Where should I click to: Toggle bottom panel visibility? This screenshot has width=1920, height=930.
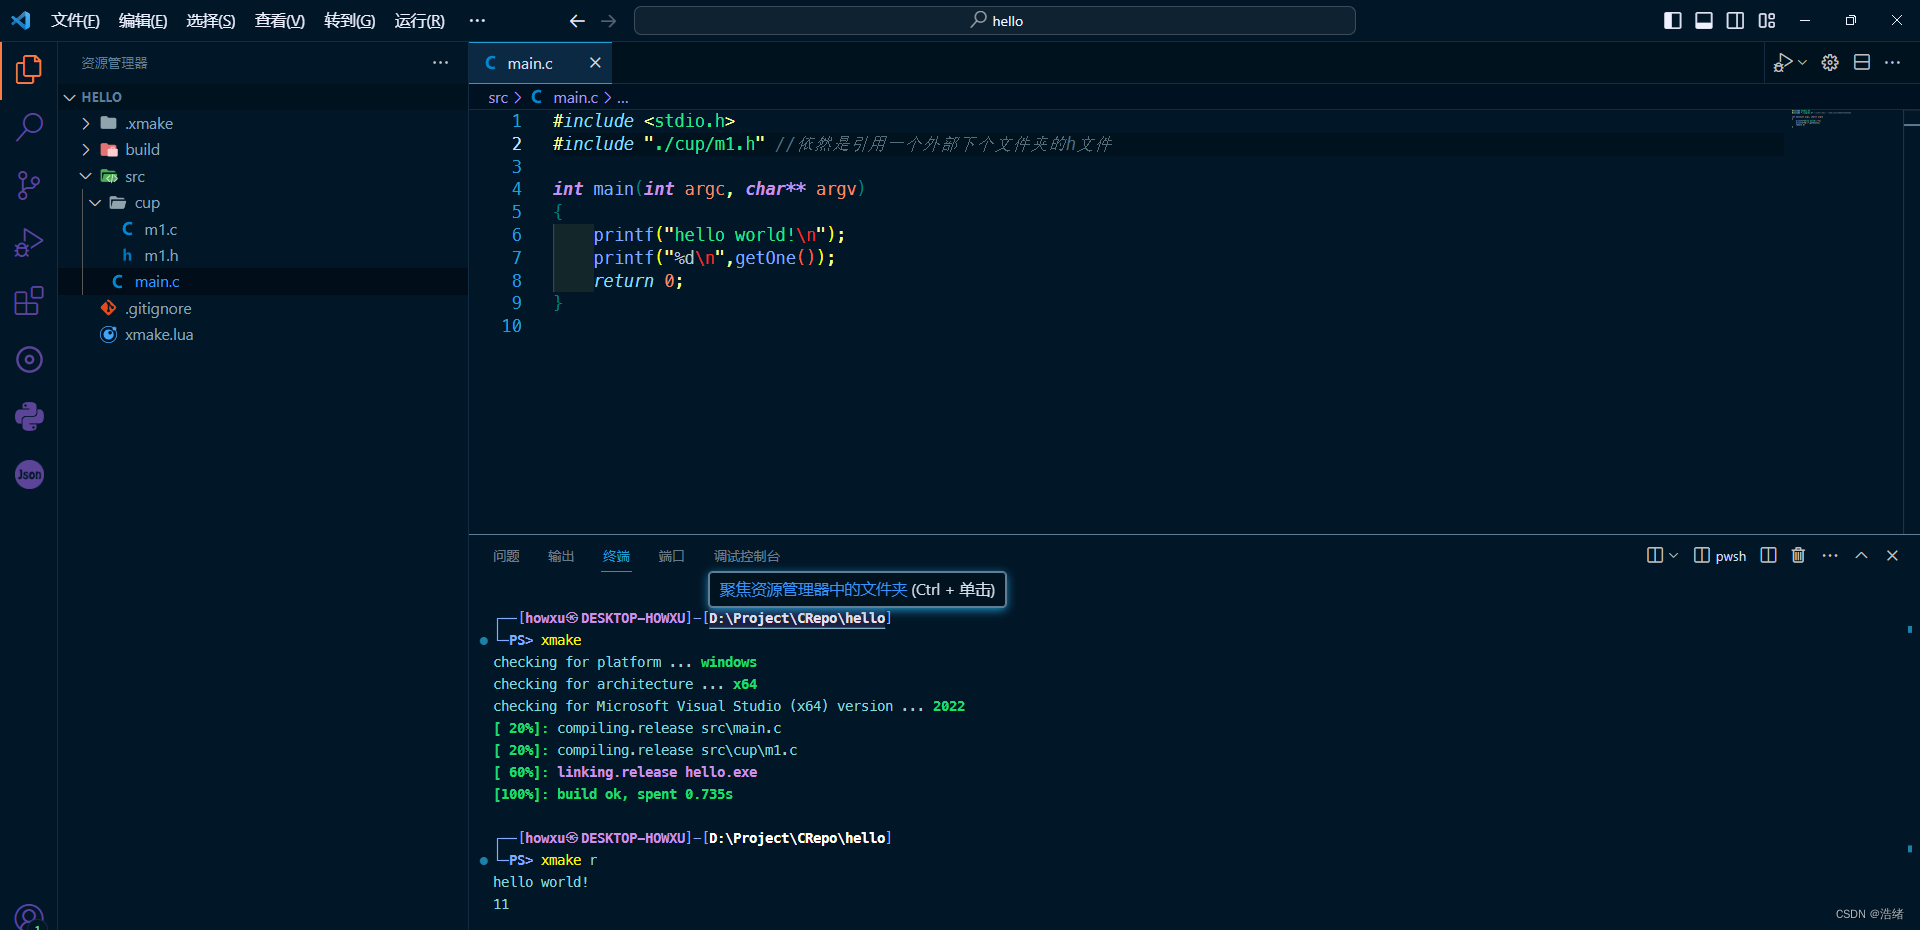pos(1704,21)
